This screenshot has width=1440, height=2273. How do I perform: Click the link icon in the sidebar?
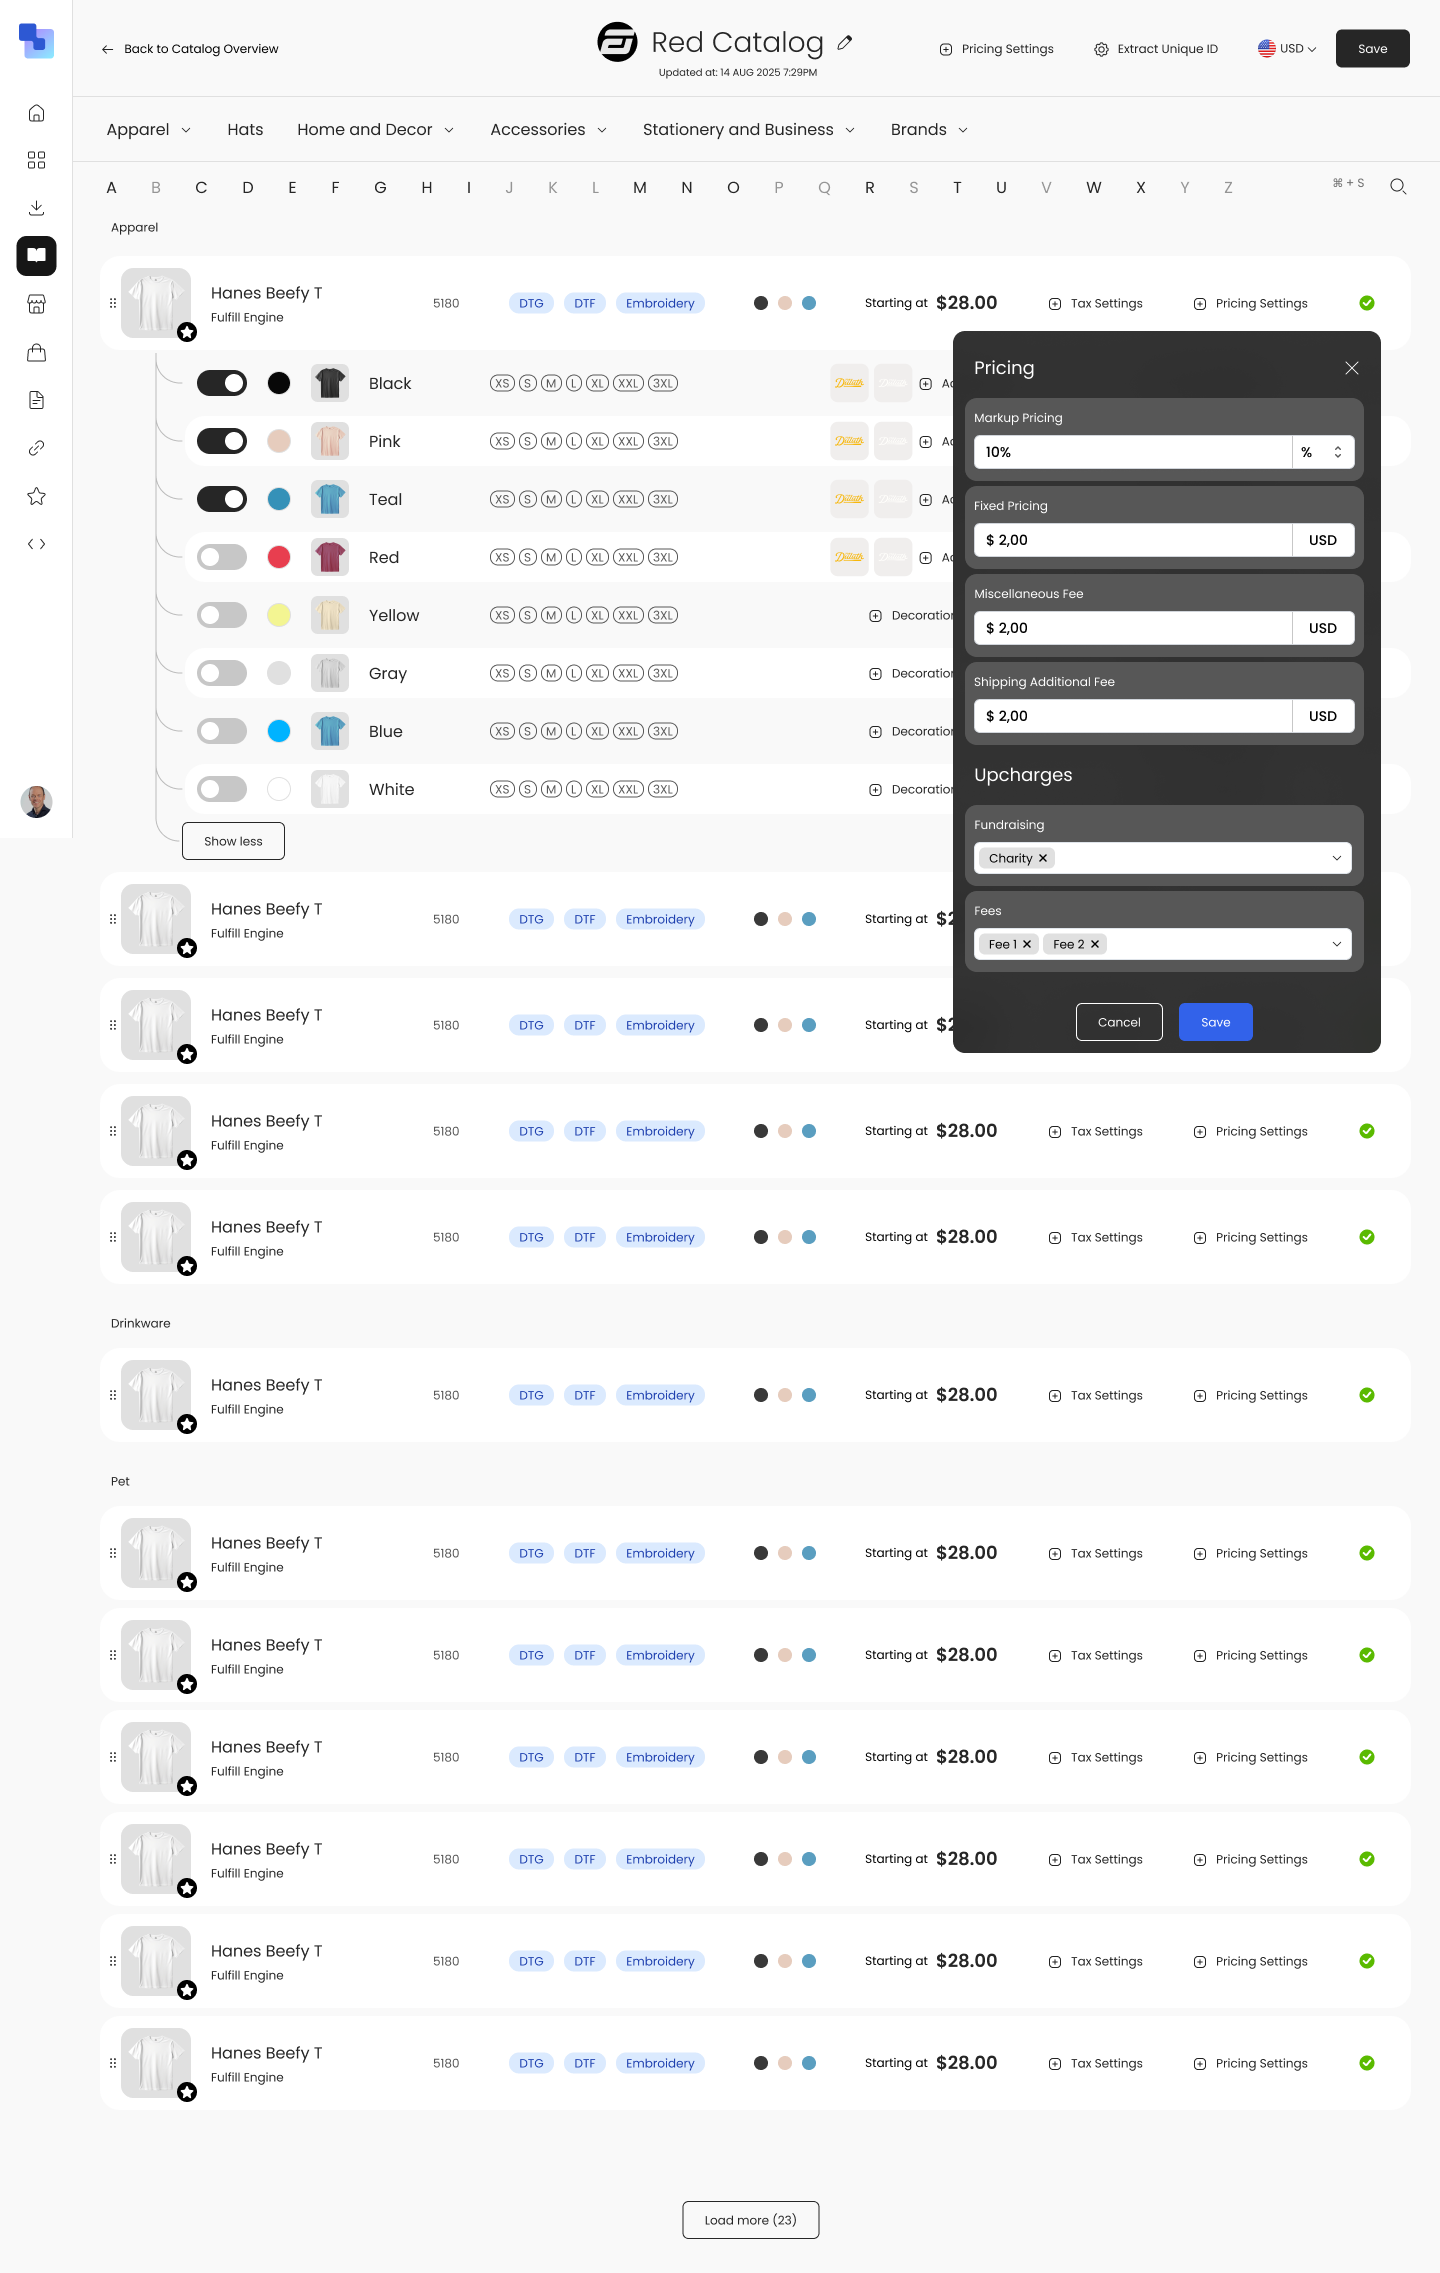[x=36, y=448]
